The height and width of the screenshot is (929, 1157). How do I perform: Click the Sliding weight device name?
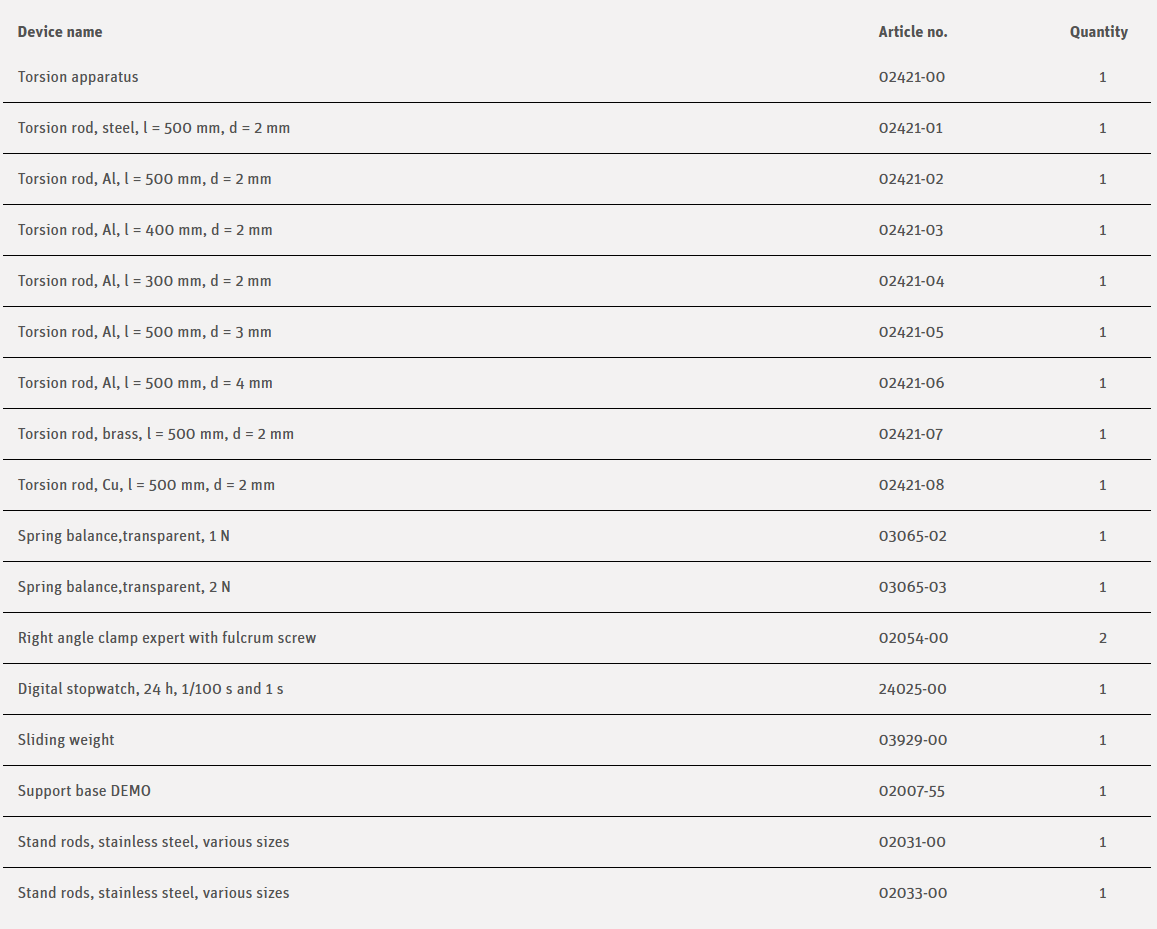coord(66,740)
